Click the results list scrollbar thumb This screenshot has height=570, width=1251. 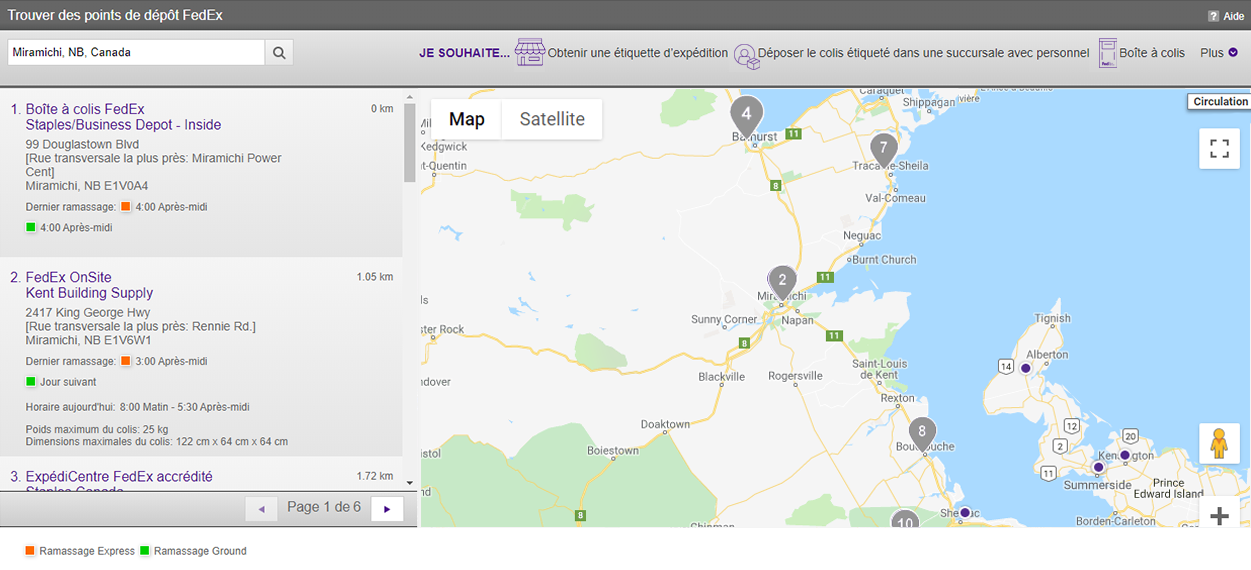coord(410,143)
